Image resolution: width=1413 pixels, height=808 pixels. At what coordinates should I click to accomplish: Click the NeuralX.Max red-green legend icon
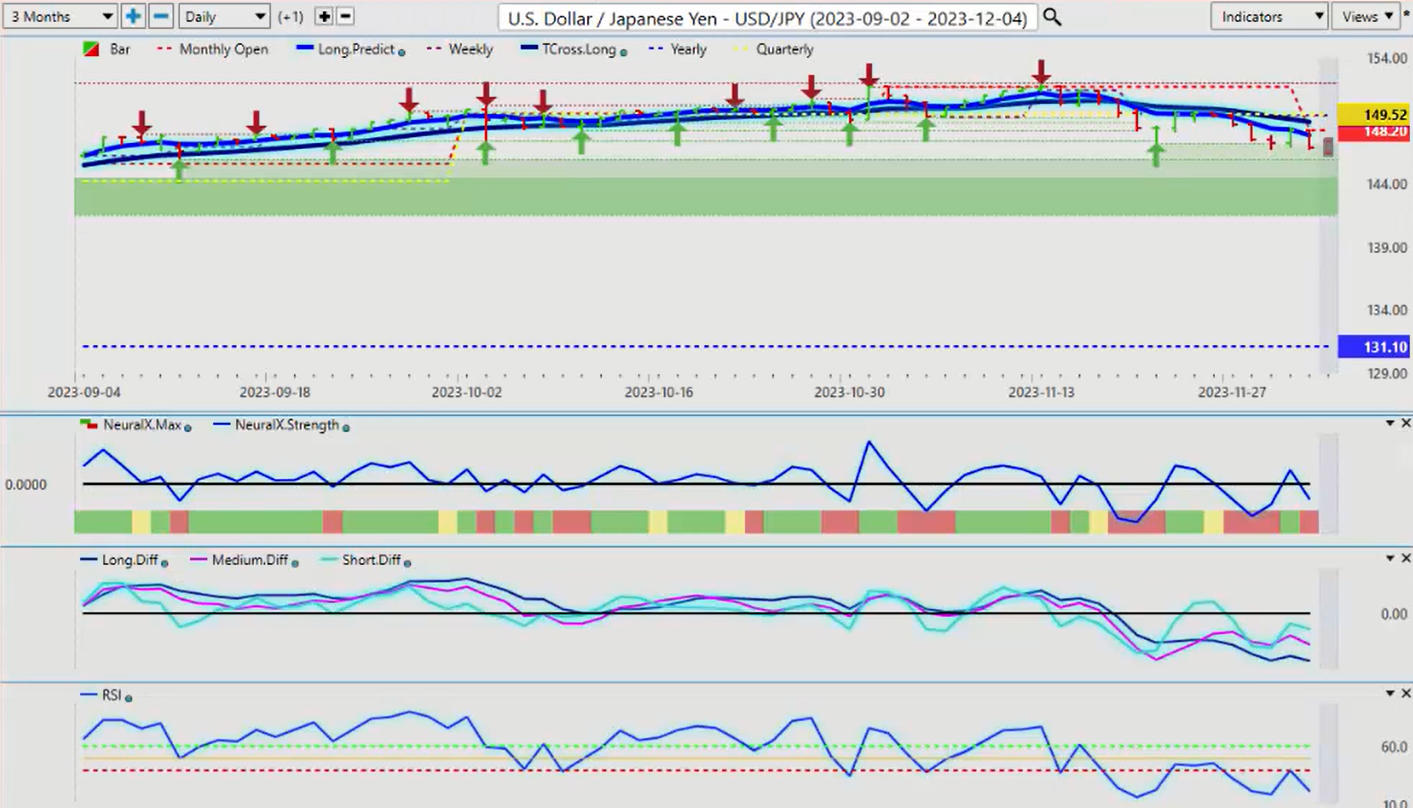[x=90, y=424]
